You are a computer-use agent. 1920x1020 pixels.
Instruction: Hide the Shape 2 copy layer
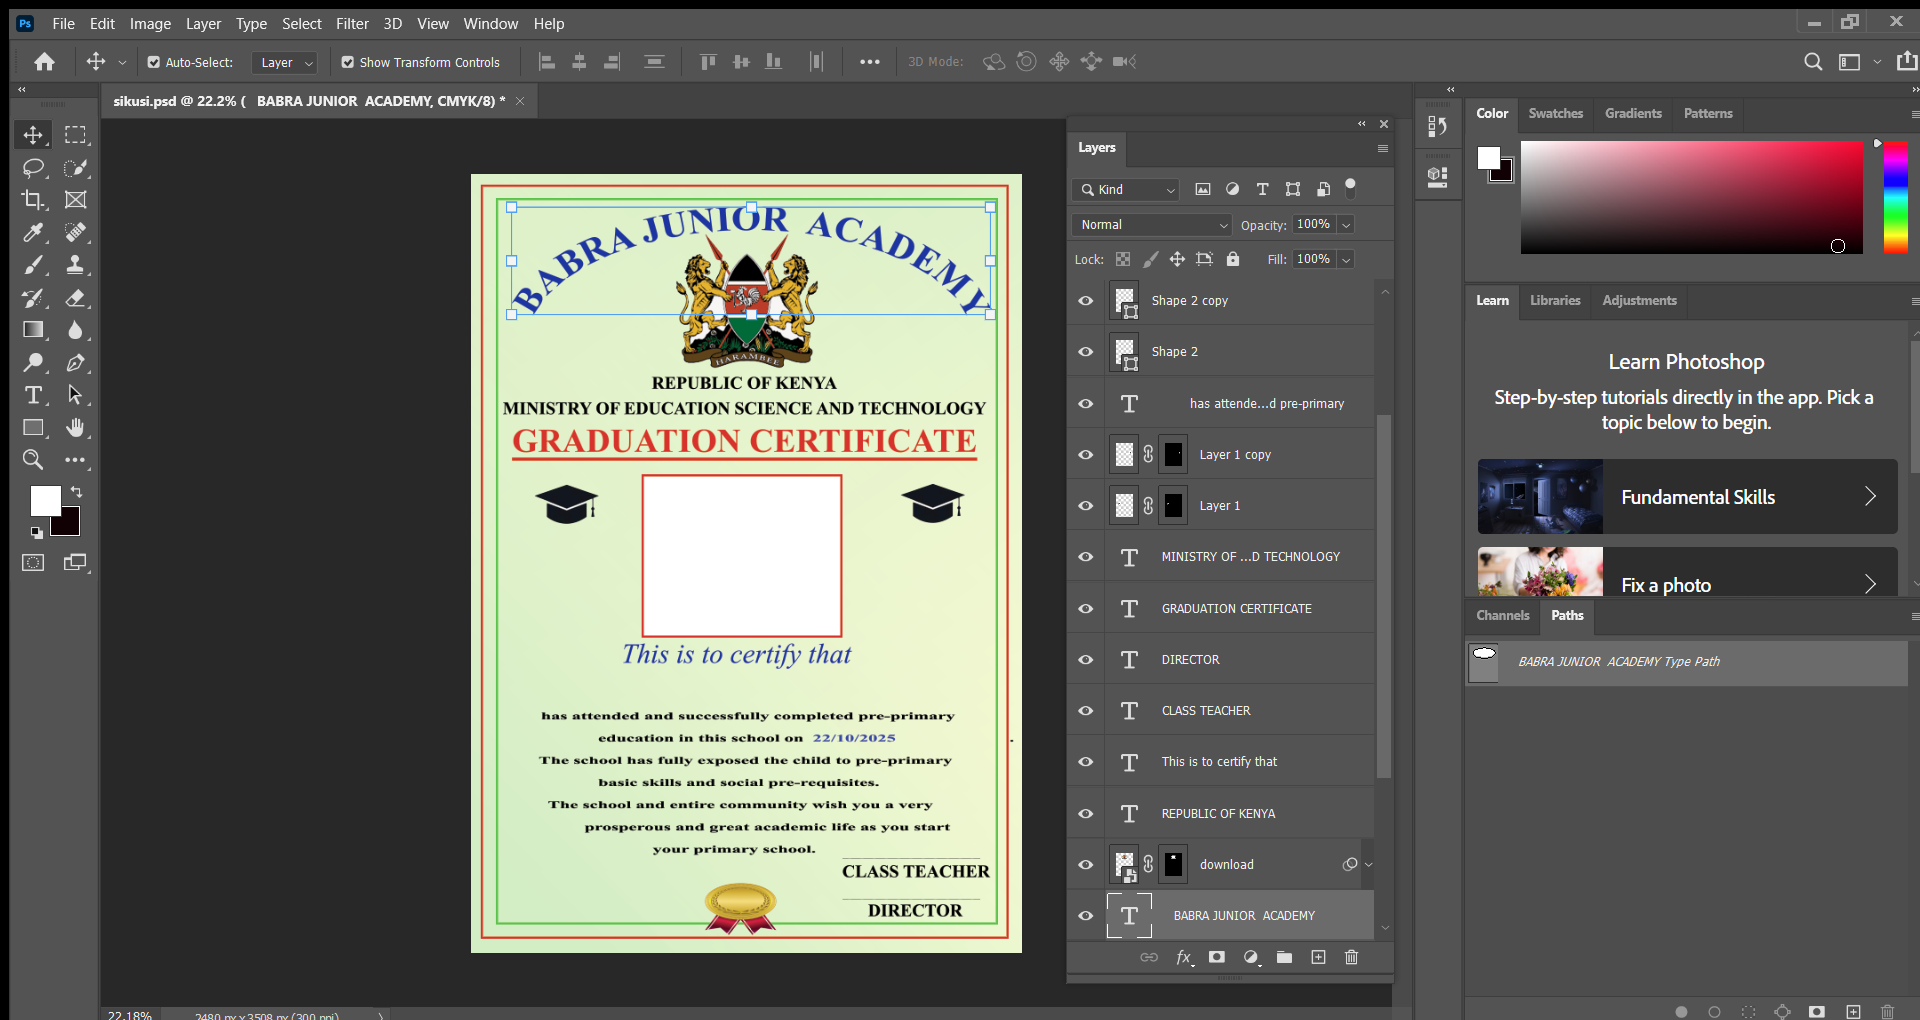point(1086,301)
